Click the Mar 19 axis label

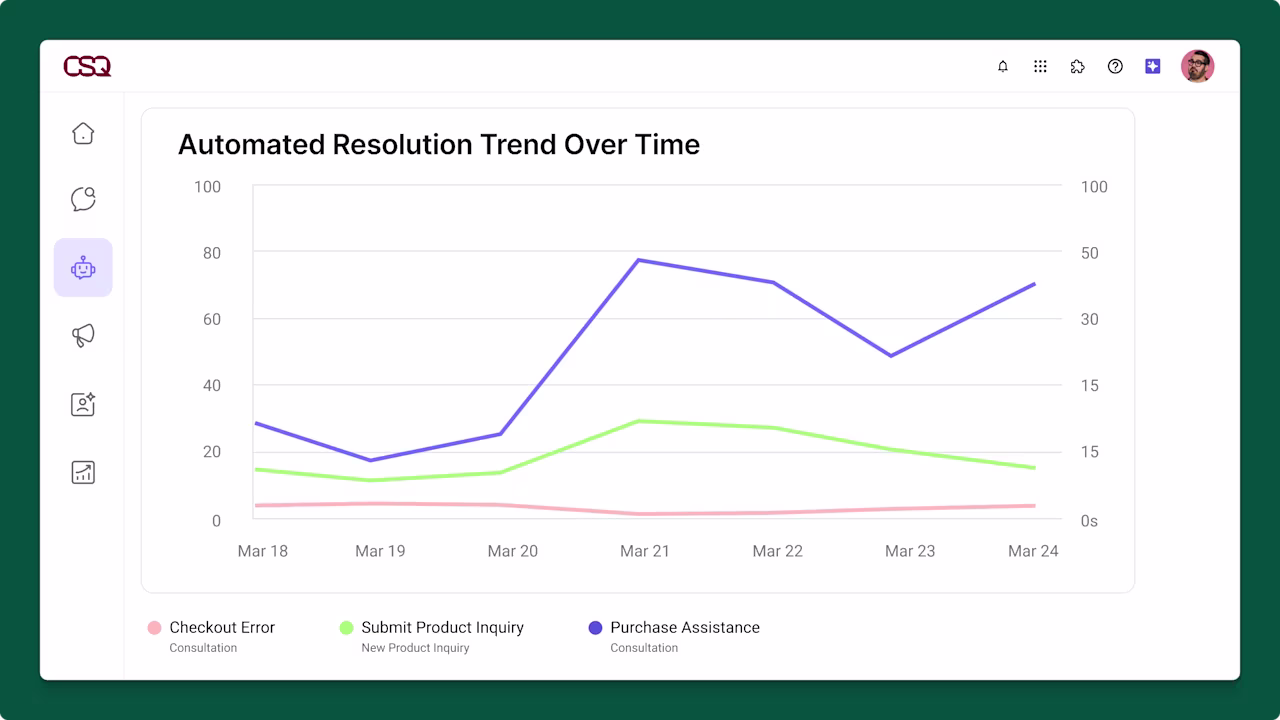point(380,551)
